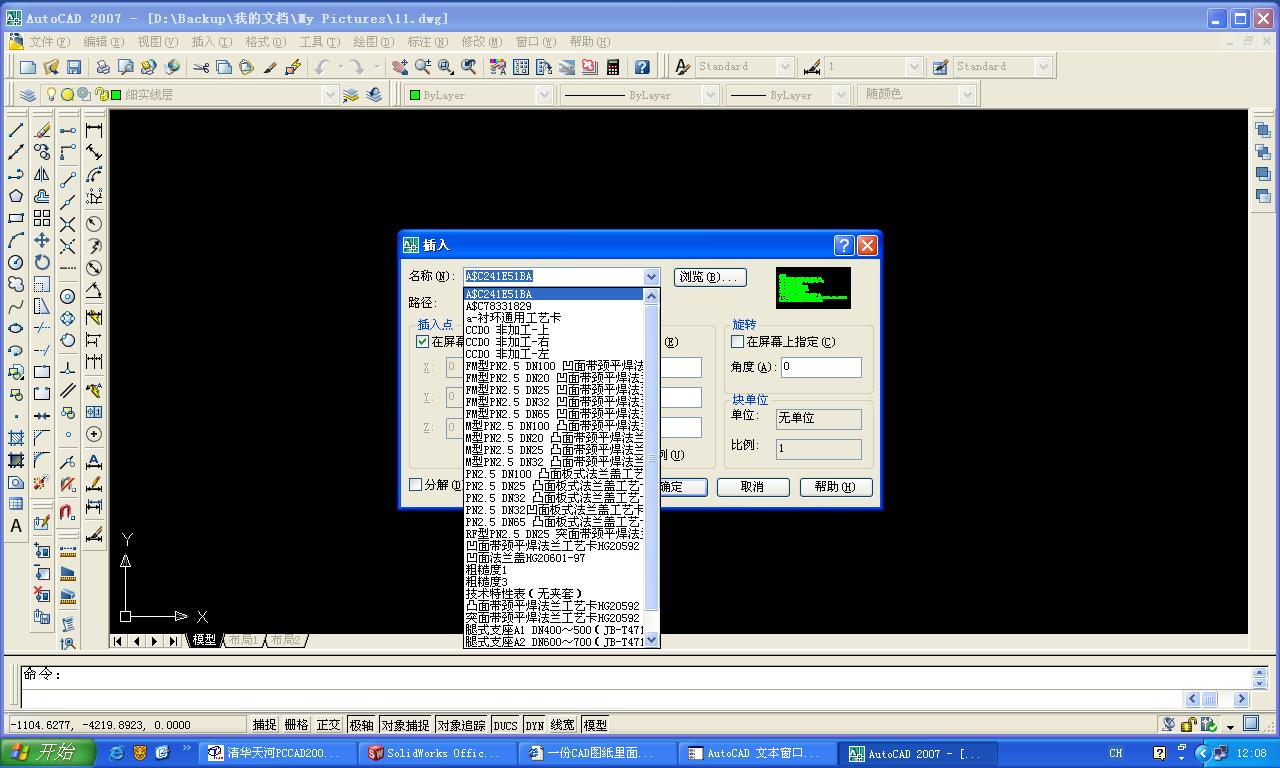
Task: Open a drawing with the toolbar icon
Action: [51, 67]
